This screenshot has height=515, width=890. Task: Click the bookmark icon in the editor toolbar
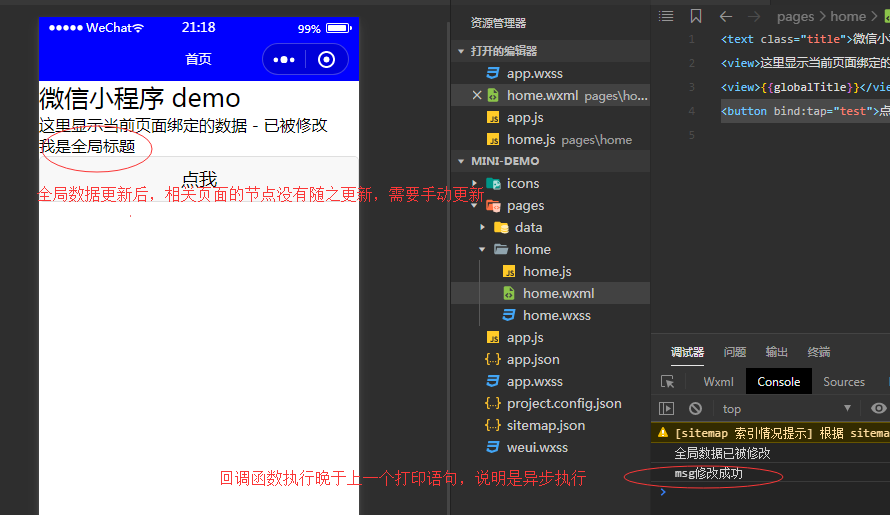pyautogui.click(x=696, y=16)
